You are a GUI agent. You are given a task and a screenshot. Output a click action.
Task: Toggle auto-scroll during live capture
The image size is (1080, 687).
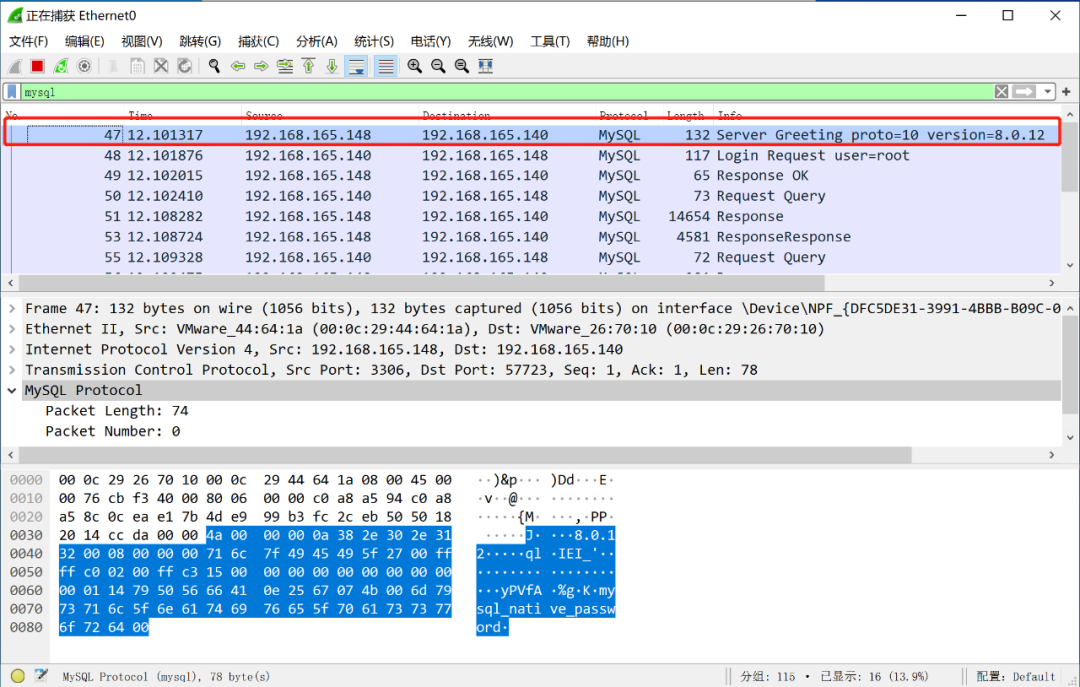point(356,66)
